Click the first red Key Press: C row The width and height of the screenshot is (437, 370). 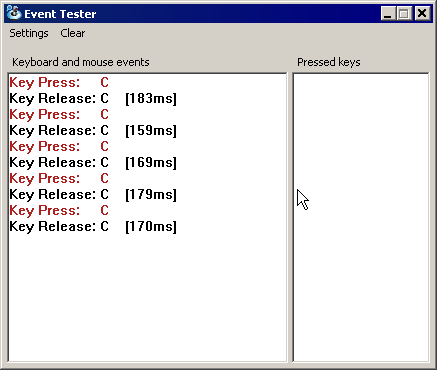(x=59, y=83)
